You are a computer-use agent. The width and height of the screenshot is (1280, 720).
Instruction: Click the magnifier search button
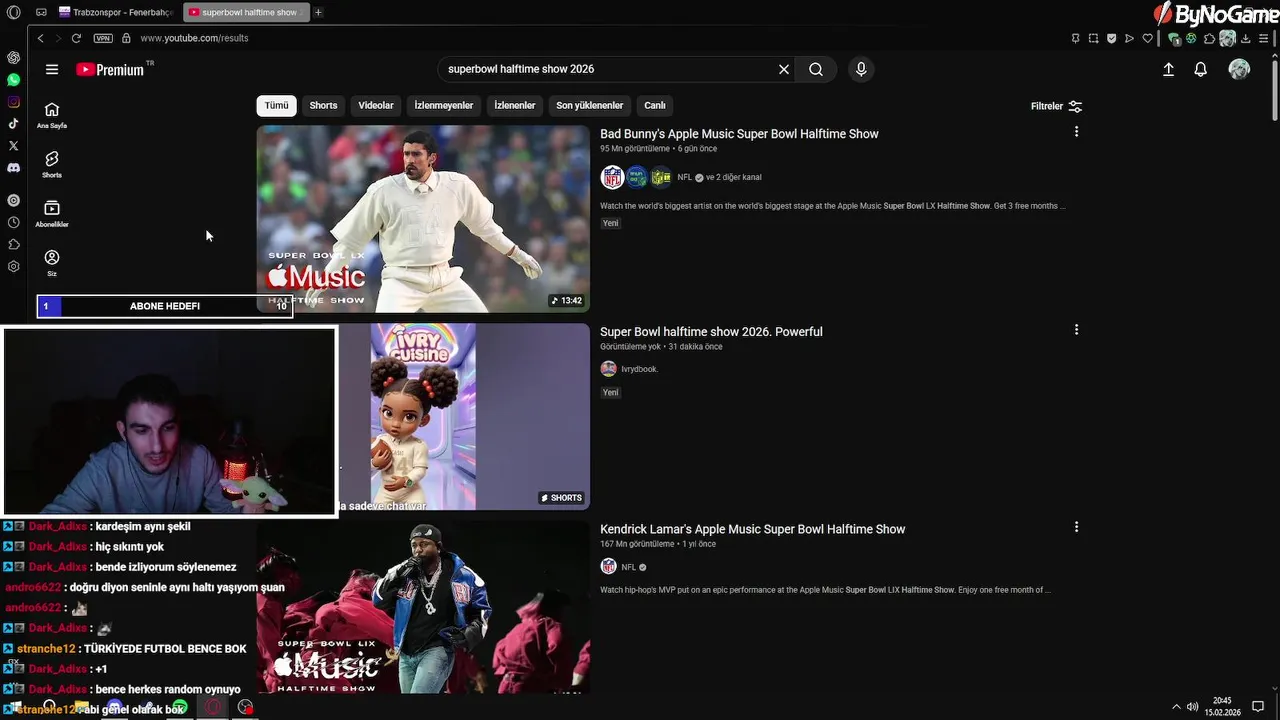point(816,69)
